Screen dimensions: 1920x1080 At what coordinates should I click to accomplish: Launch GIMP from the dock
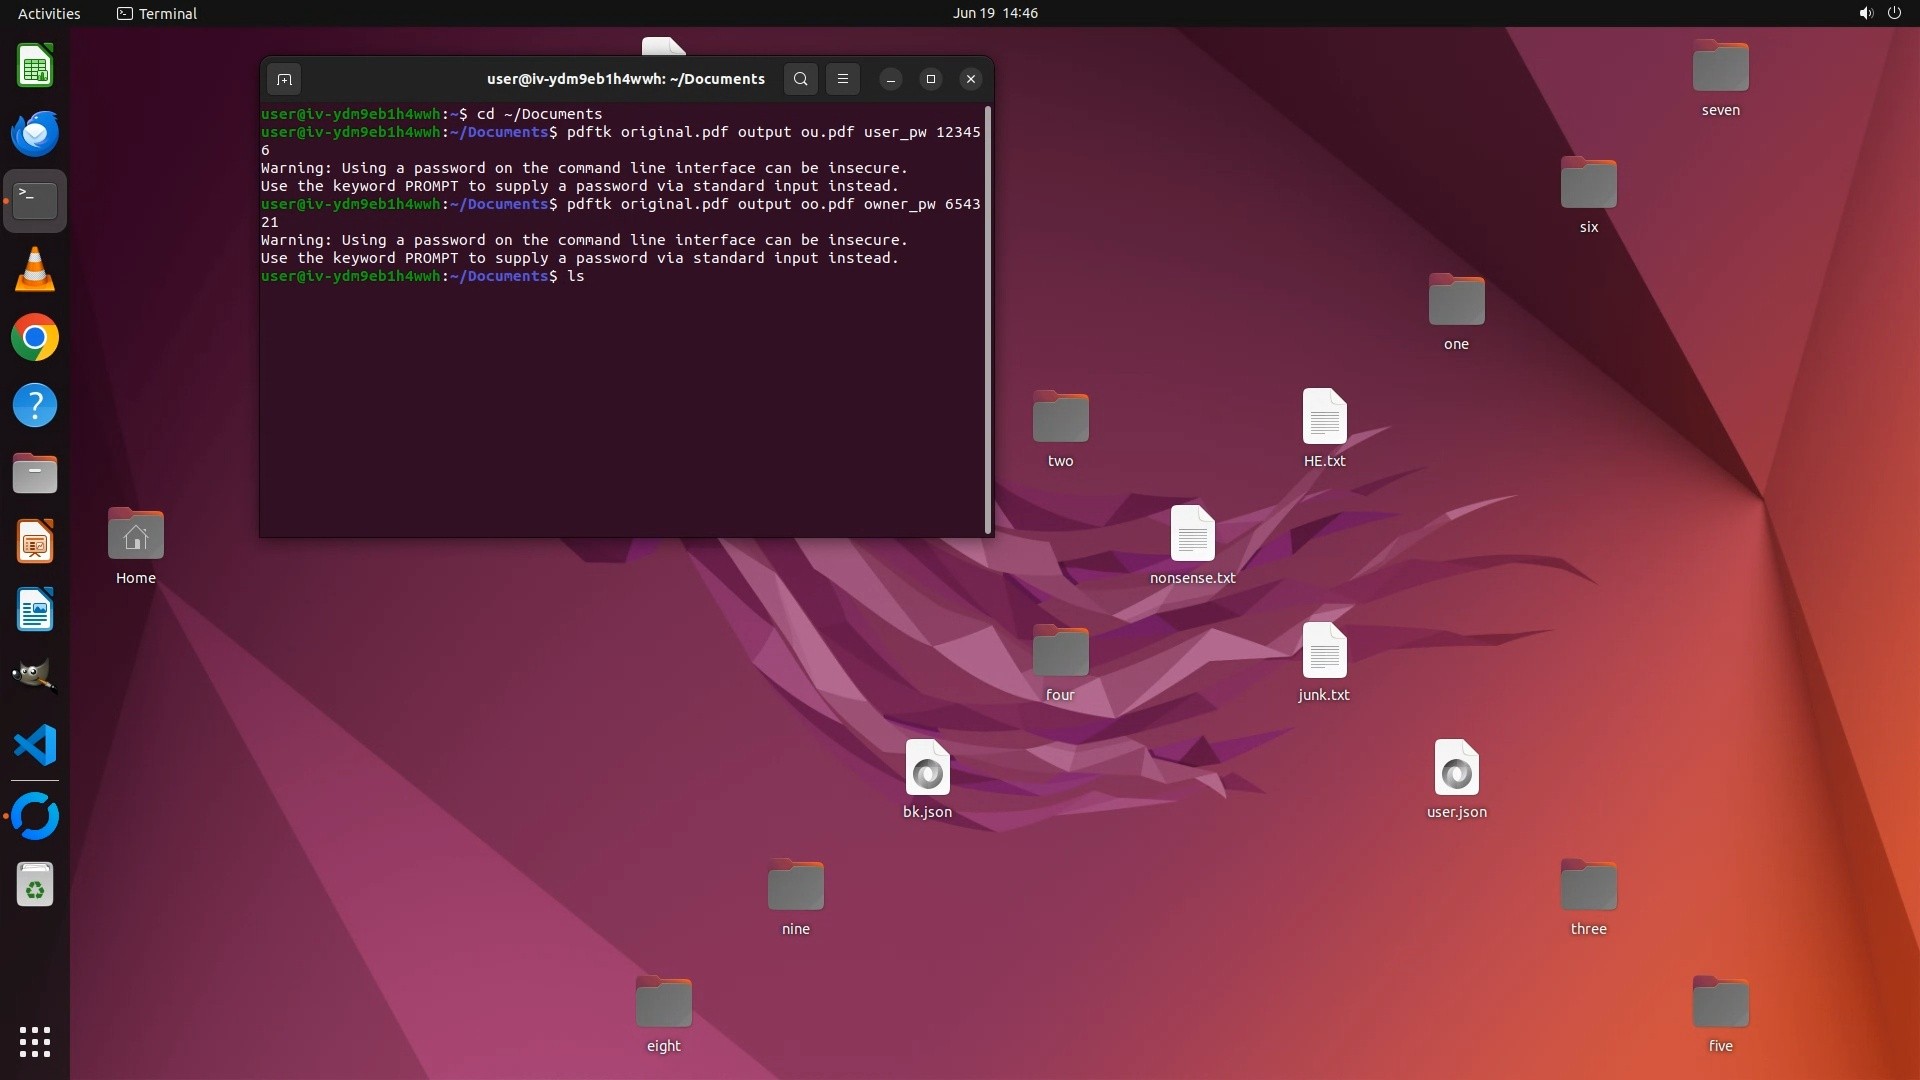(35, 677)
